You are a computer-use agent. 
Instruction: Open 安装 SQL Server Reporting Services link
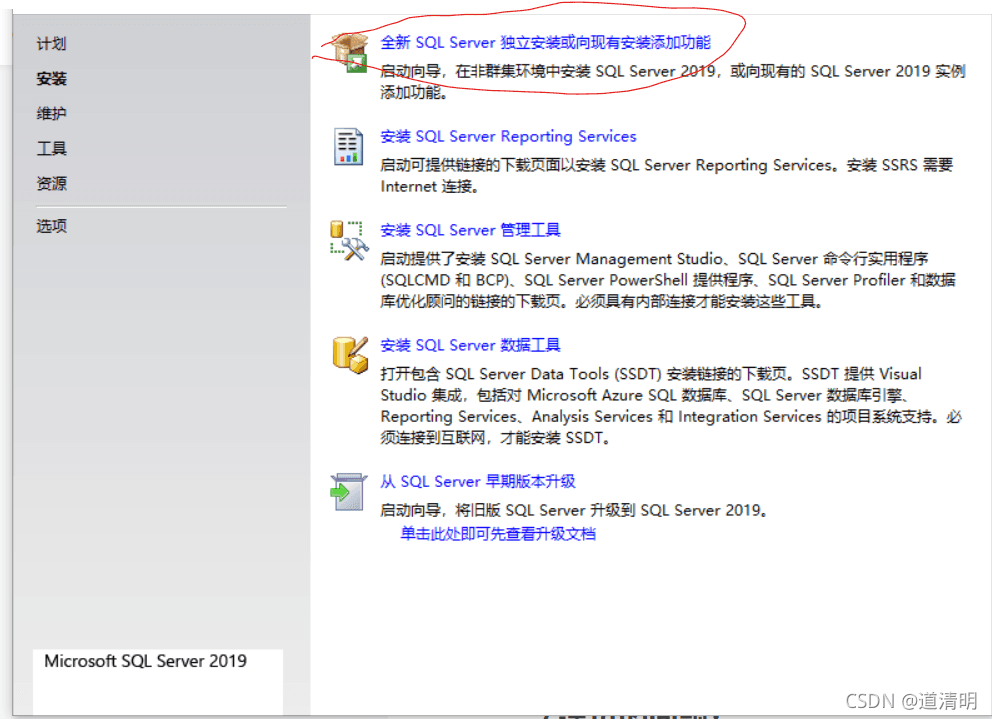point(508,136)
